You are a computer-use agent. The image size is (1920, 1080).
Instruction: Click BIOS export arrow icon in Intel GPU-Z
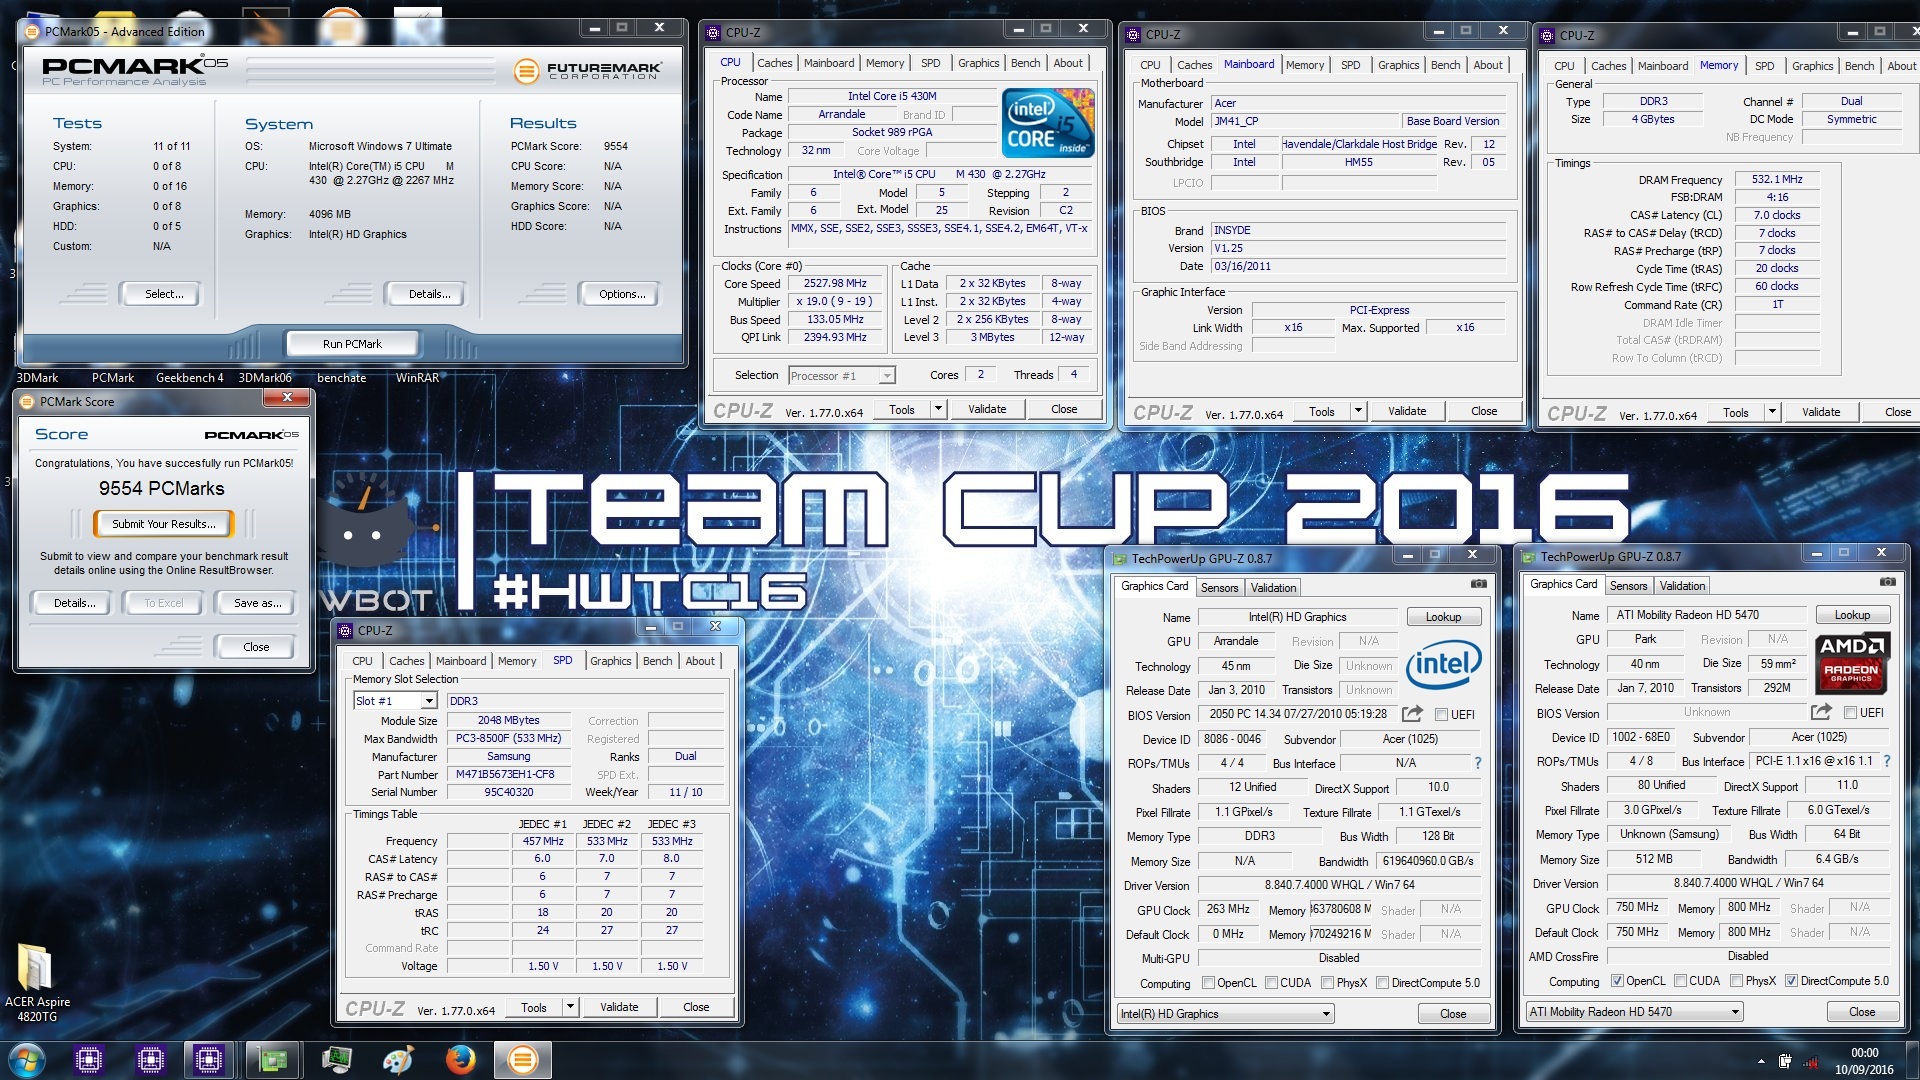tap(1412, 714)
